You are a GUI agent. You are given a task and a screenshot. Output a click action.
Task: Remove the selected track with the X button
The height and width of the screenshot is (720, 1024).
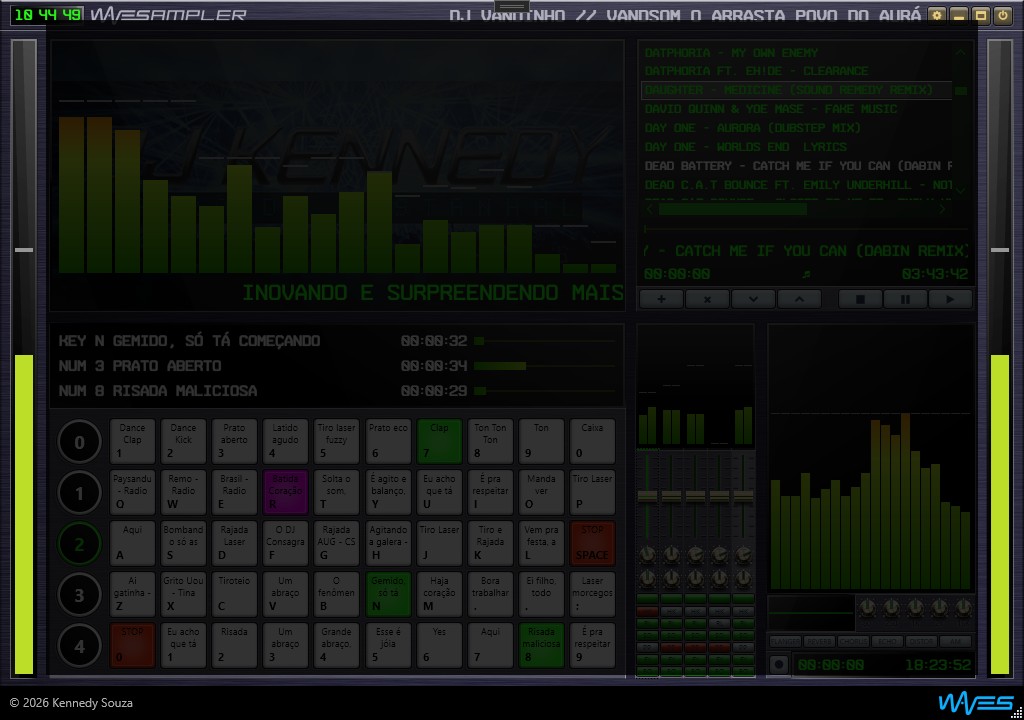point(707,299)
